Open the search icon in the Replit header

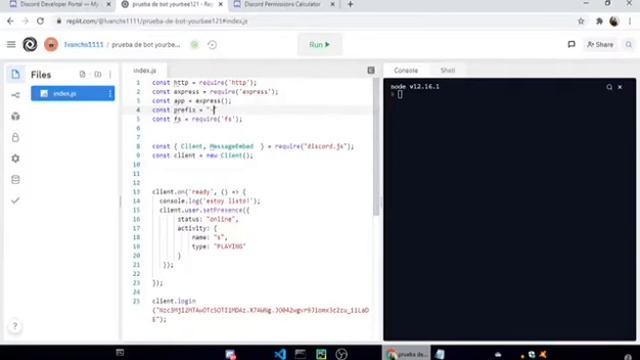point(629,44)
